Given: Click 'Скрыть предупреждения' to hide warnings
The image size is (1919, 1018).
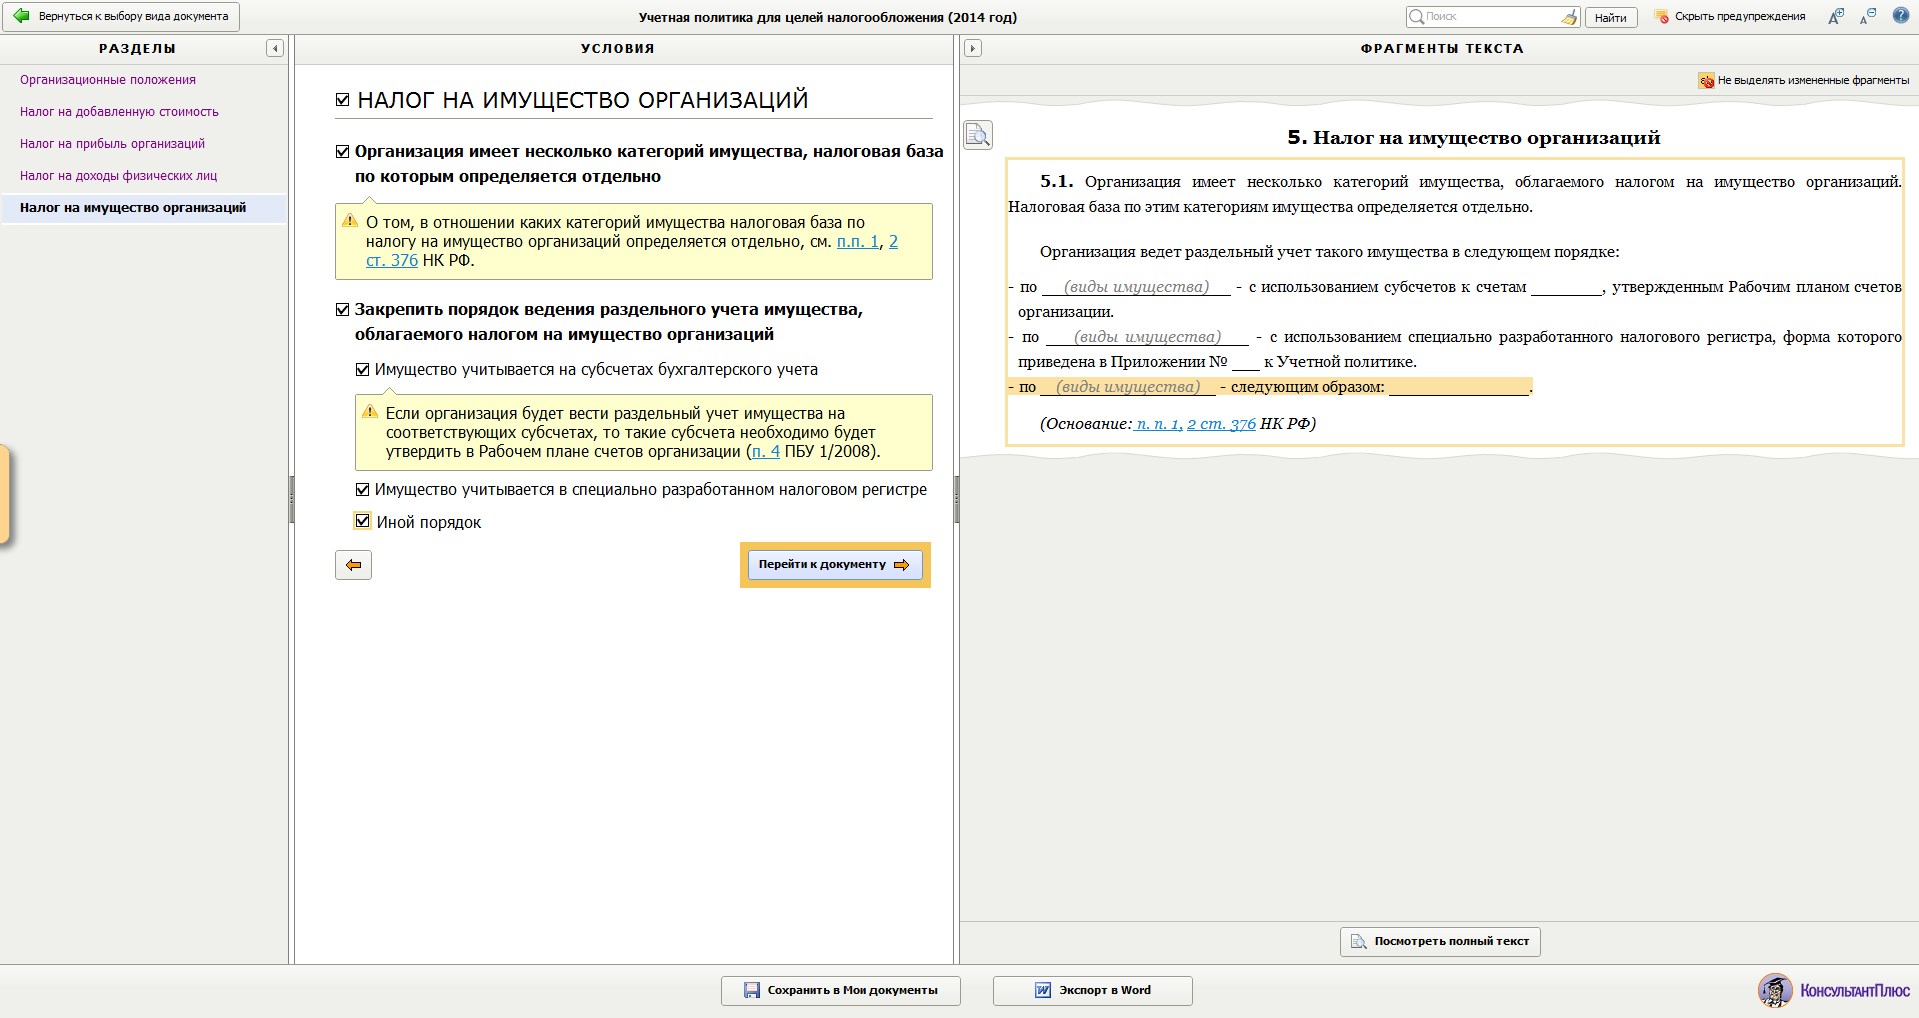Looking at the screenshot, I should click(x=1730, y=16).
